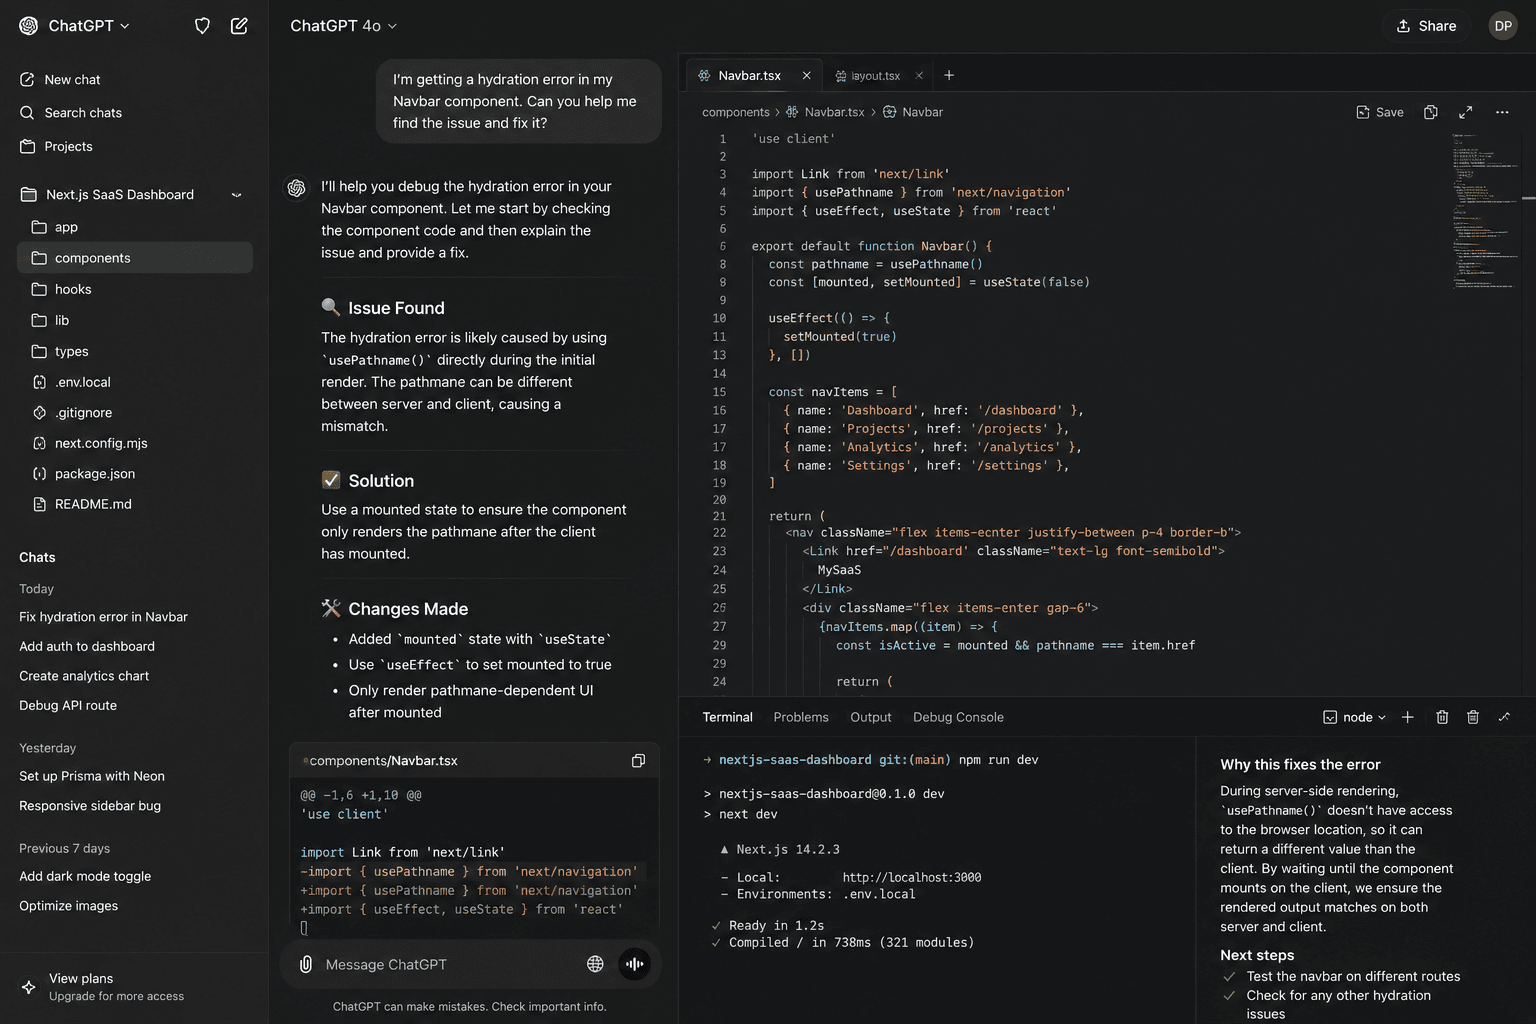Switch to the layout.tsx editor tab
This screenshot has width=1536, height=1024.
point(868,75)
